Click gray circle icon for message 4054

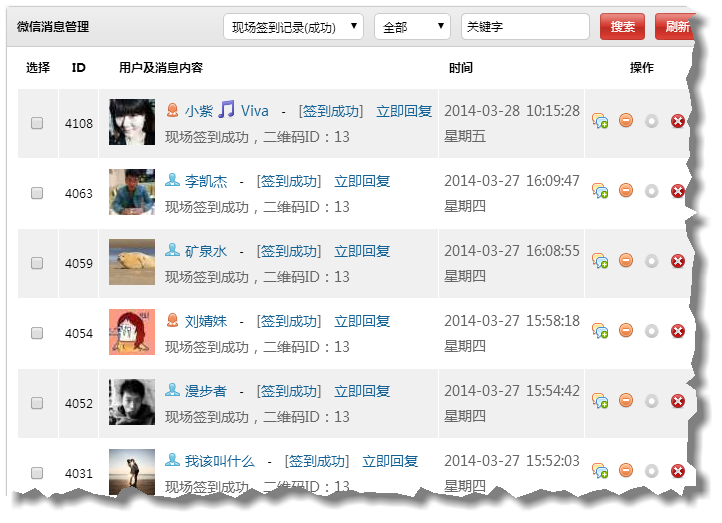coord(652,331)
